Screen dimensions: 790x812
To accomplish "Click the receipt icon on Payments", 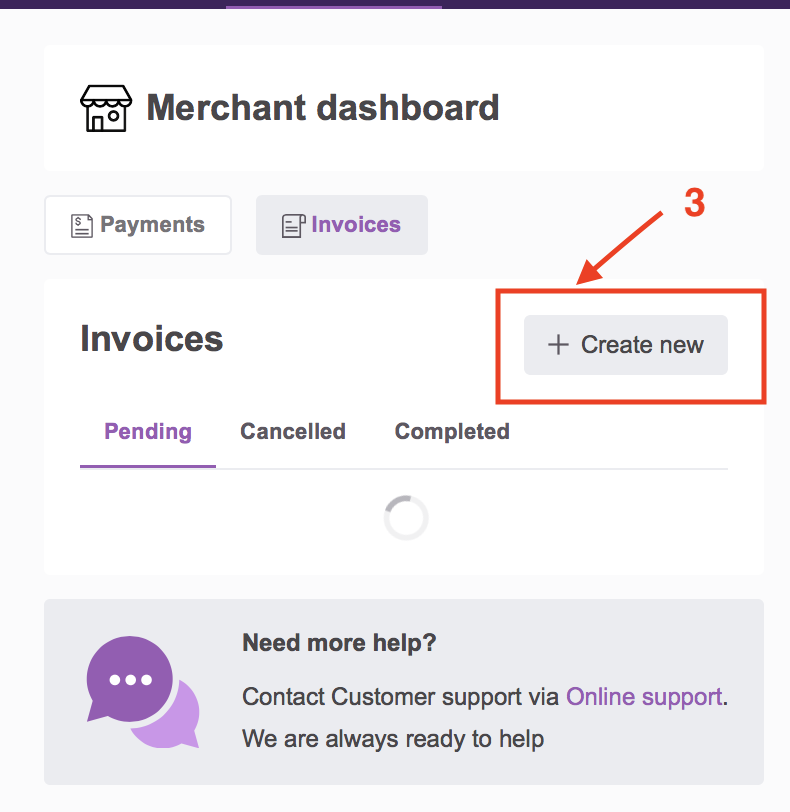I will pos(81,226).
